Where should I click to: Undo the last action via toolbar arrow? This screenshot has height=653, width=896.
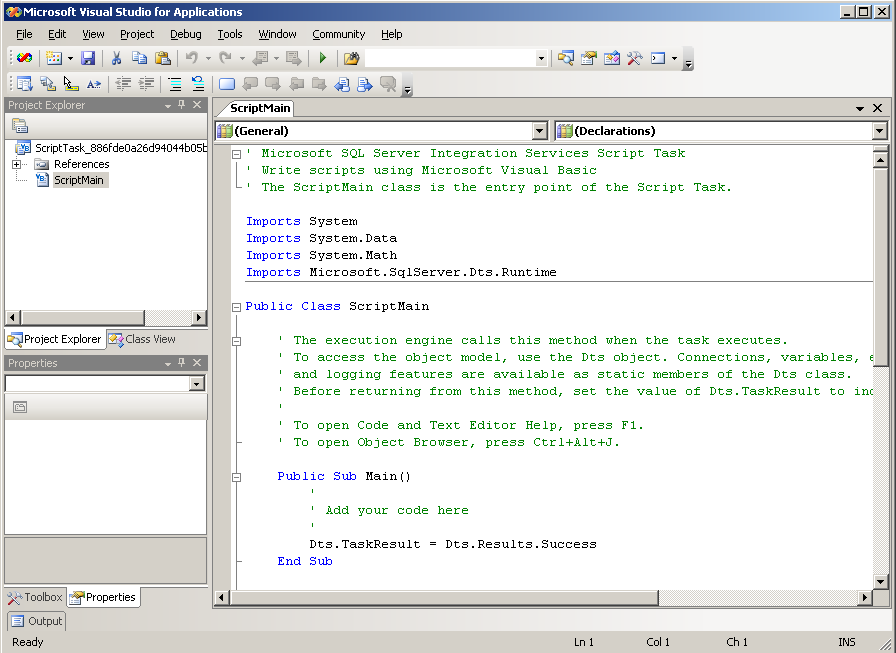tap(191, 58)
